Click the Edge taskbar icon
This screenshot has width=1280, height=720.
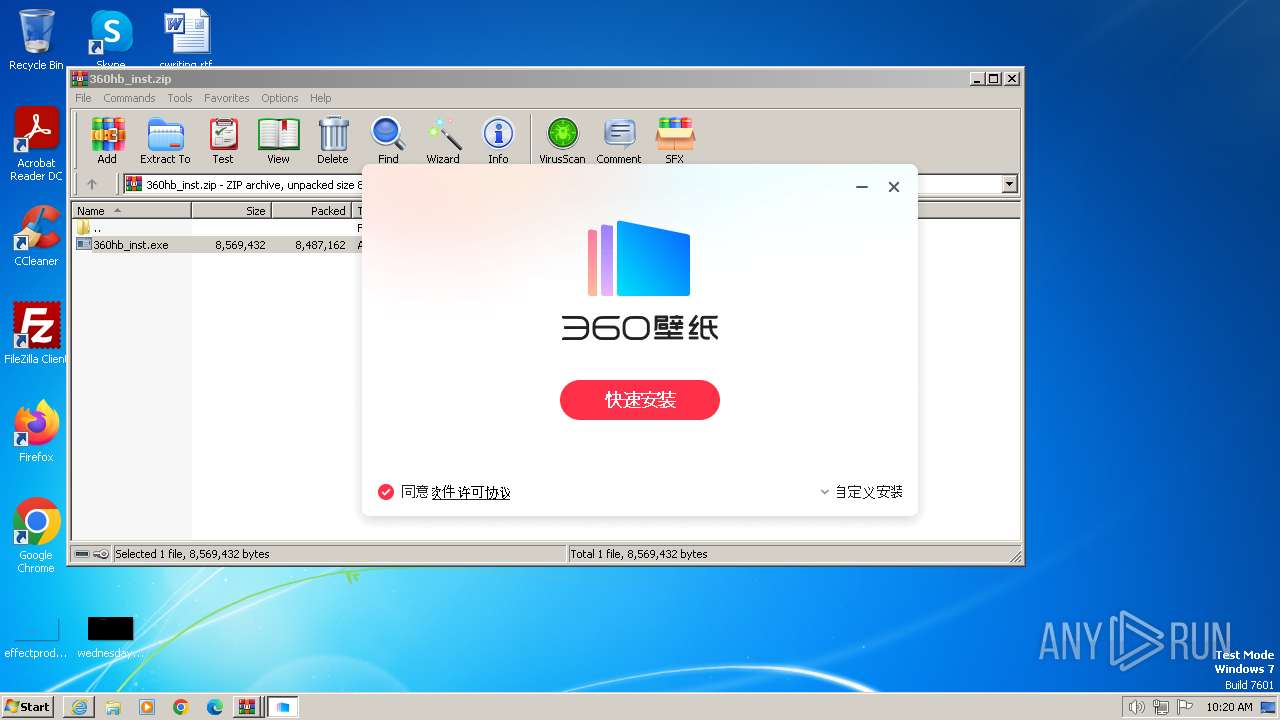coord(214,707)
